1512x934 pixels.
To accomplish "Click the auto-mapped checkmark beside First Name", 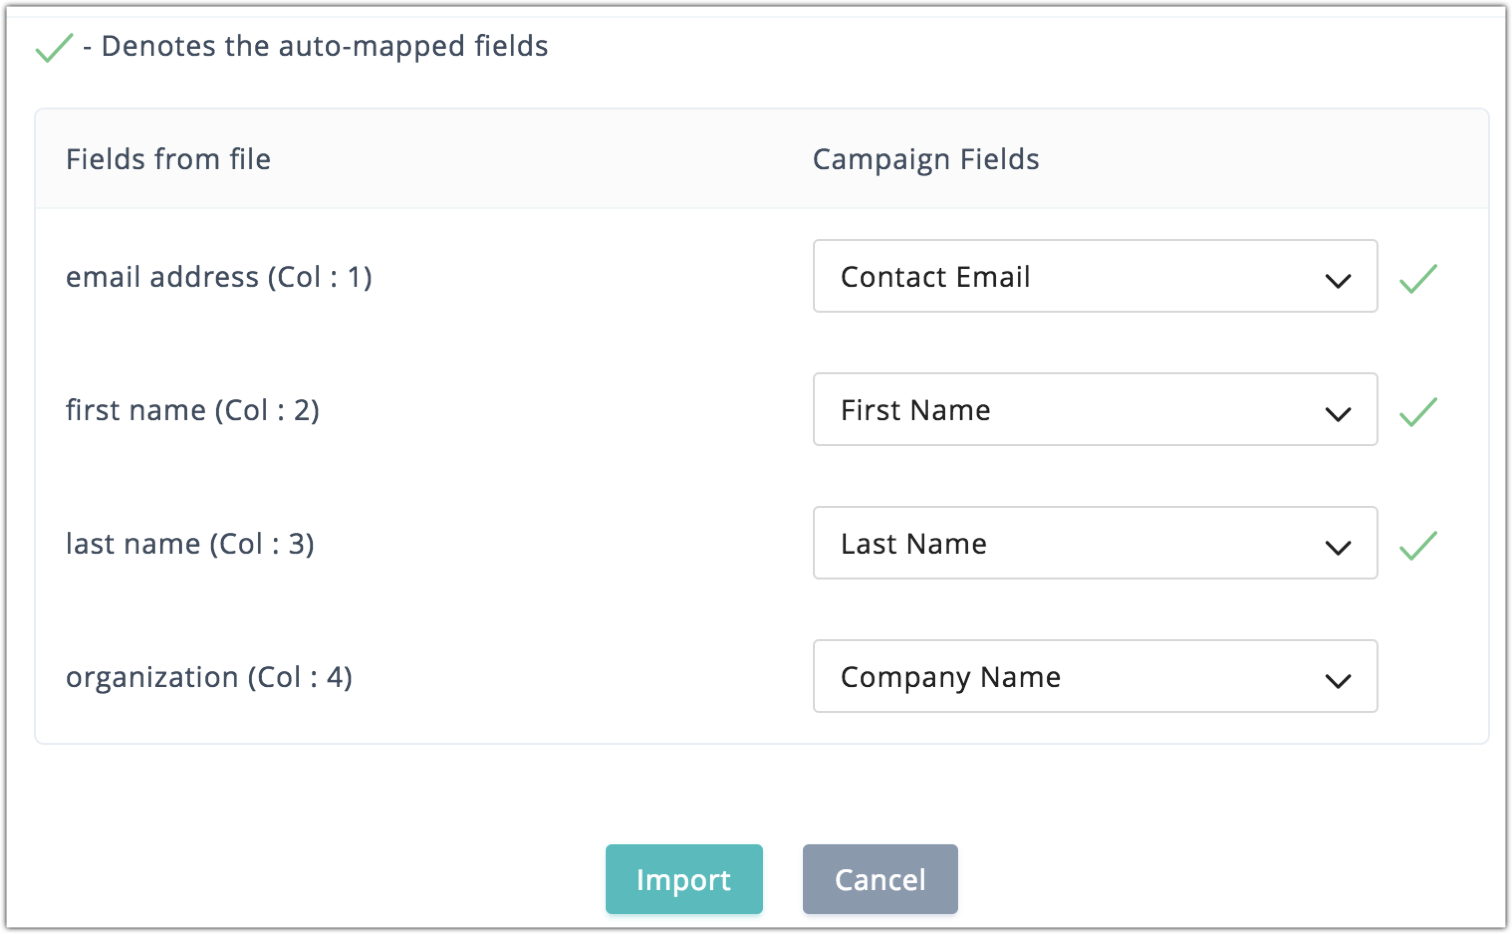I will tap(1418, 411).
